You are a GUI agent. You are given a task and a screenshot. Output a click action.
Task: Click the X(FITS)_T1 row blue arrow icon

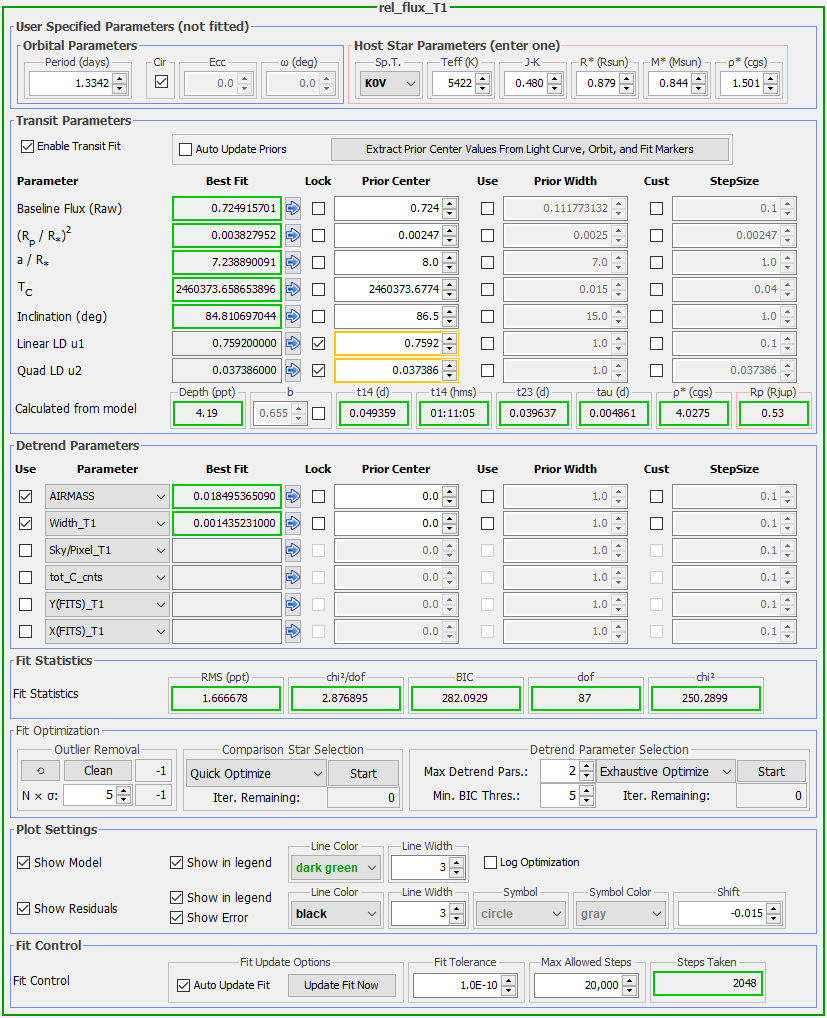[293, 630]
